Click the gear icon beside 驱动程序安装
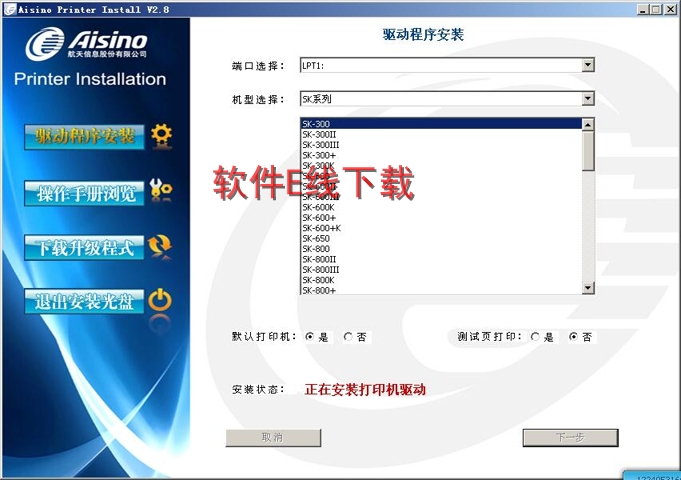 pos(161,135)
